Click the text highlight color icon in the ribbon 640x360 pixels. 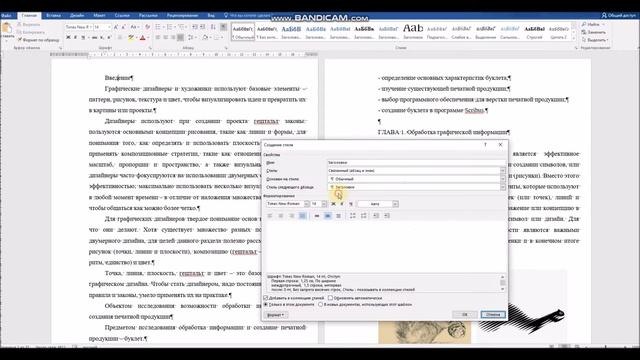(131, 38)
